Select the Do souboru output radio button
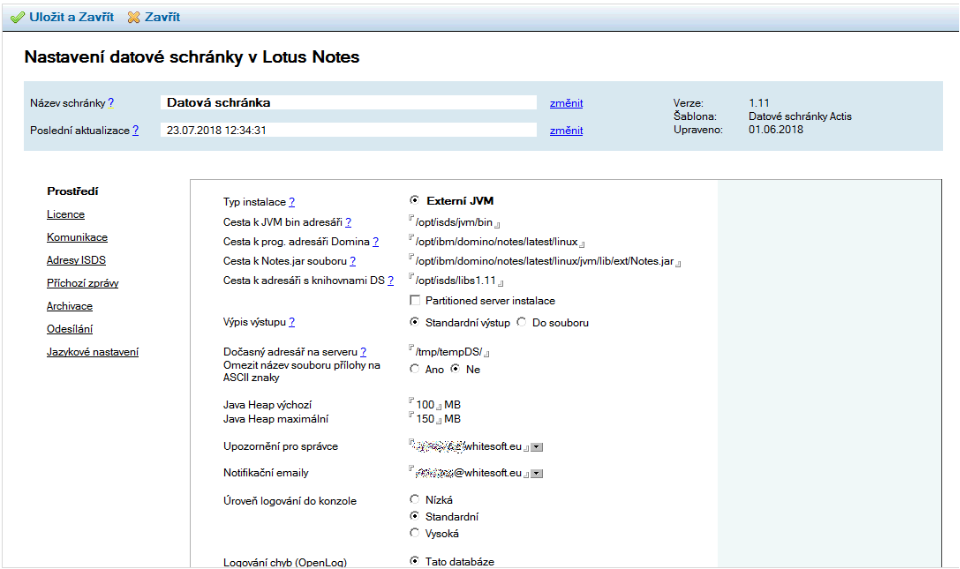The height and width of the screenshot is (569, 960). pyautogui.click(x=521, y=322)
